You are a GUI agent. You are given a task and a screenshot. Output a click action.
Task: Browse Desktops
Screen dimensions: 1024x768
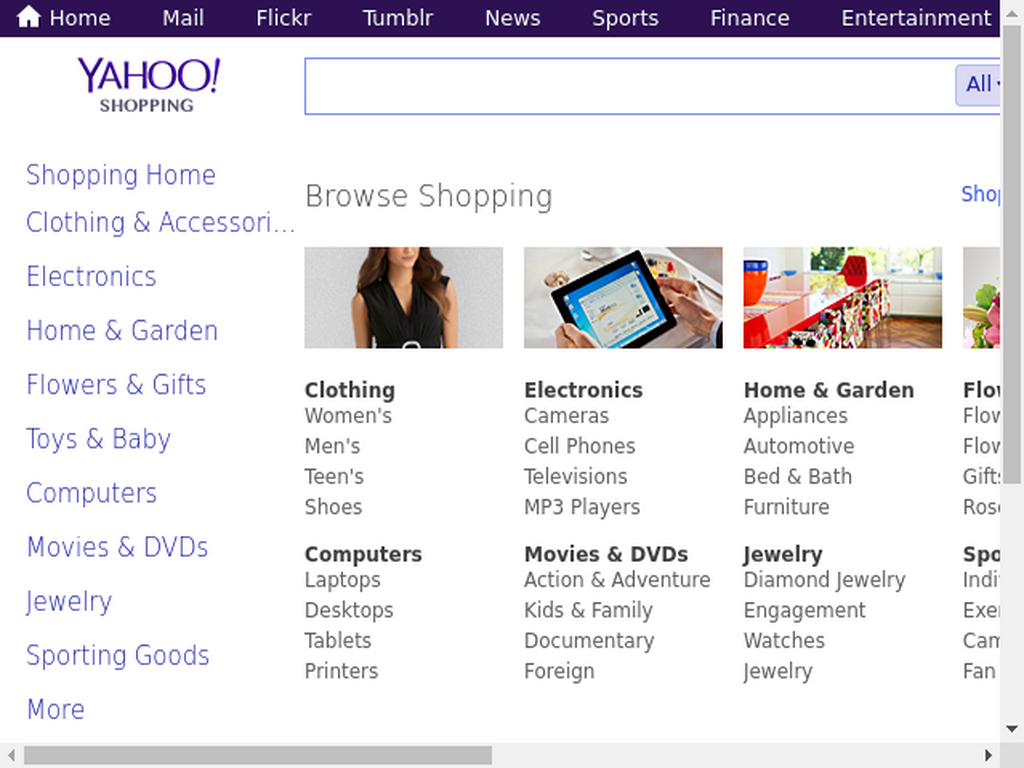point(349,611)
